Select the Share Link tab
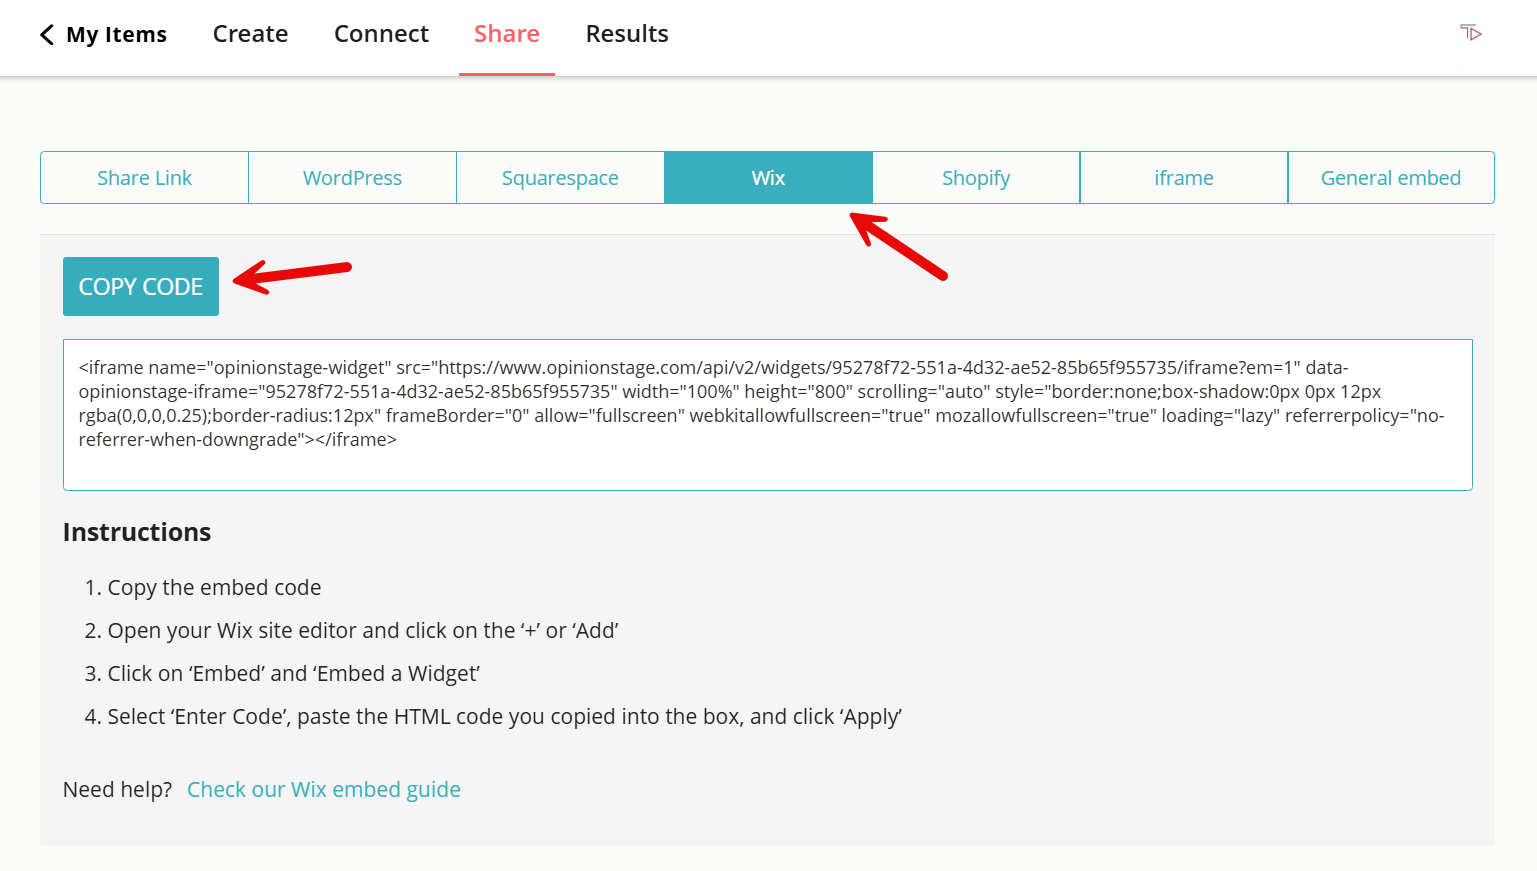This screenshot has width=1537, height=871. [144, 177]
